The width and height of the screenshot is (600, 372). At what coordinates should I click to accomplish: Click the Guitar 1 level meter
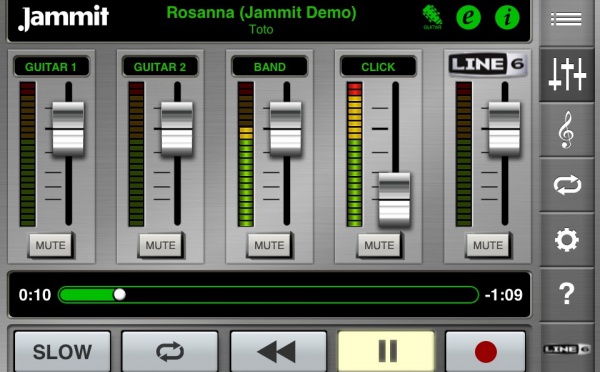28,154
